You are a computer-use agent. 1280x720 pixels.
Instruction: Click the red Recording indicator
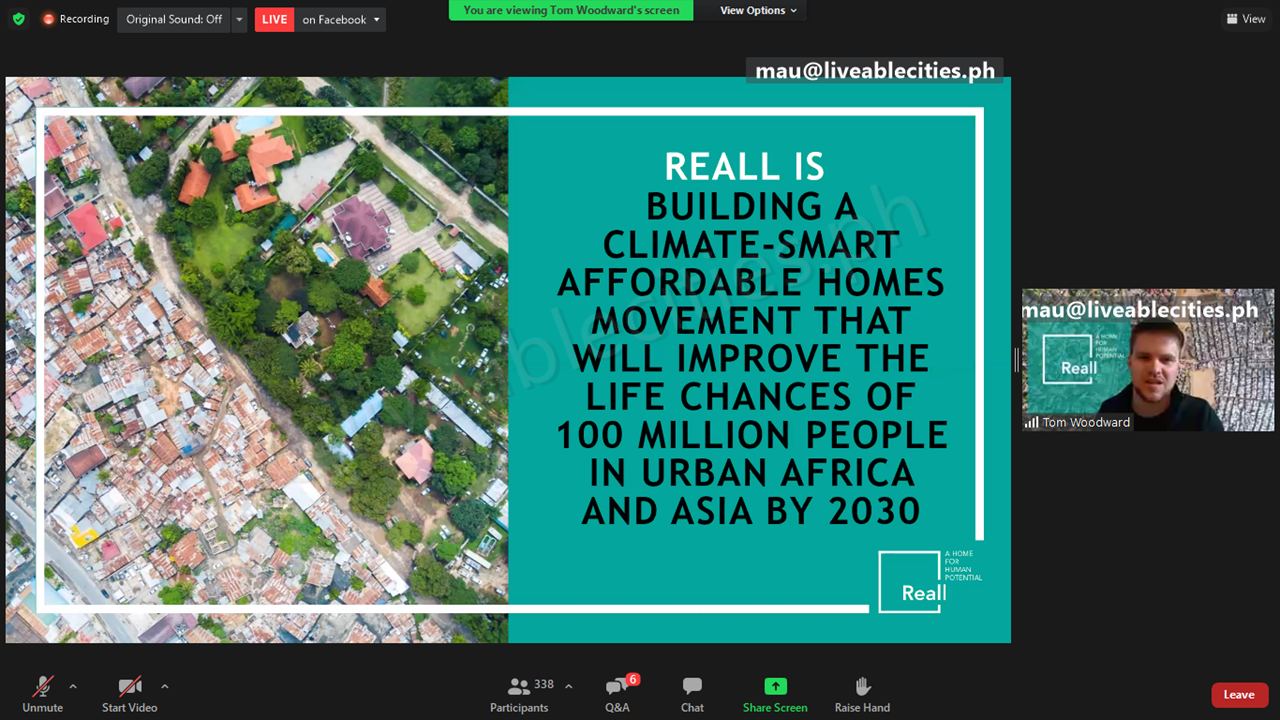75,19
